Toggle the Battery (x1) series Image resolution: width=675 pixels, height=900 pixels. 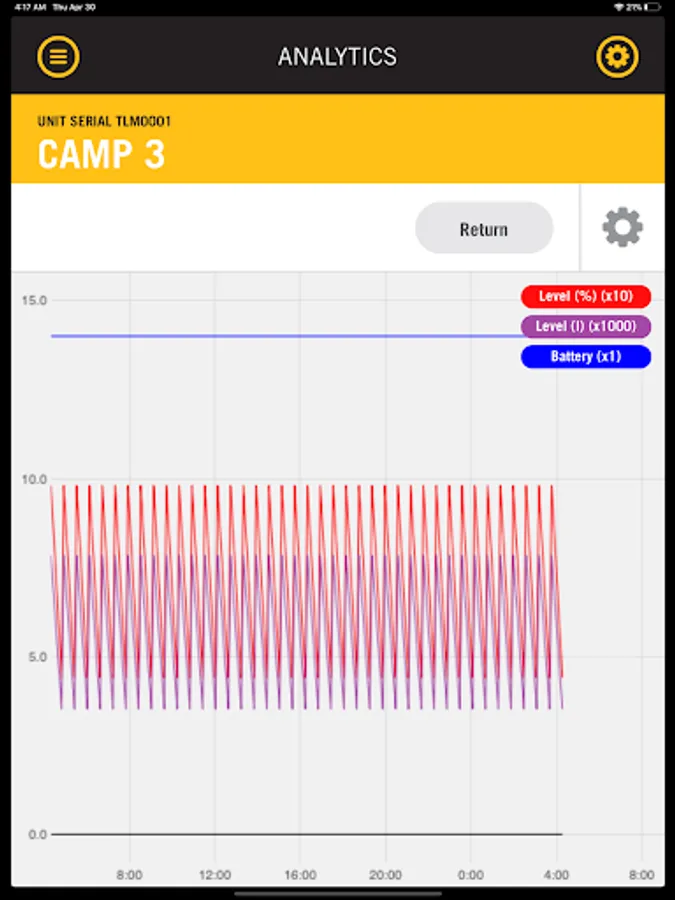pyautogui.click(x=586, y=356)
